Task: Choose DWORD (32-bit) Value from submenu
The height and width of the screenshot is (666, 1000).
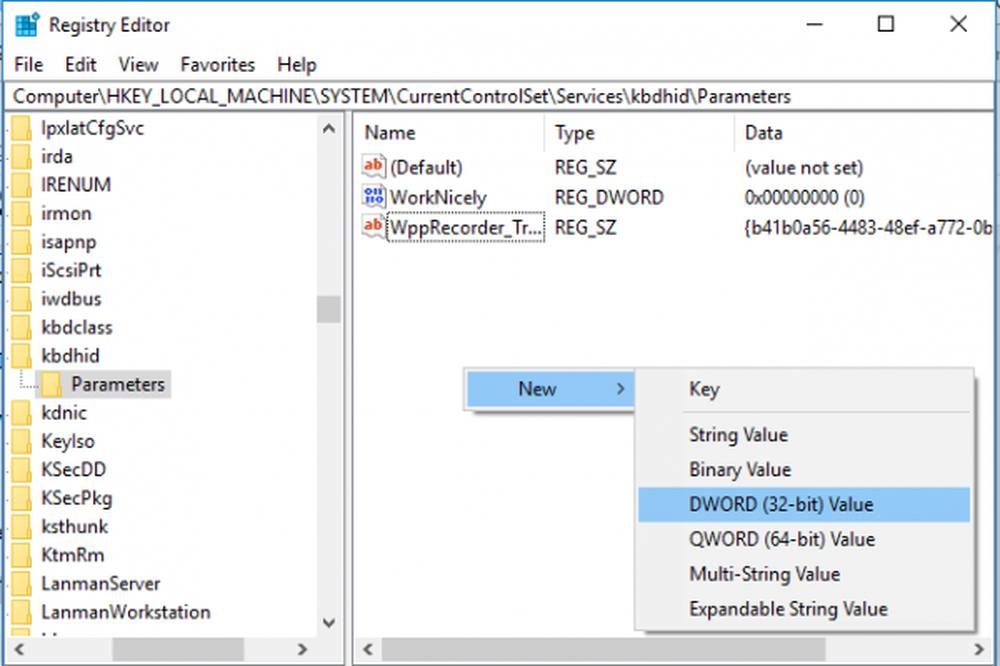Action: 780,505
